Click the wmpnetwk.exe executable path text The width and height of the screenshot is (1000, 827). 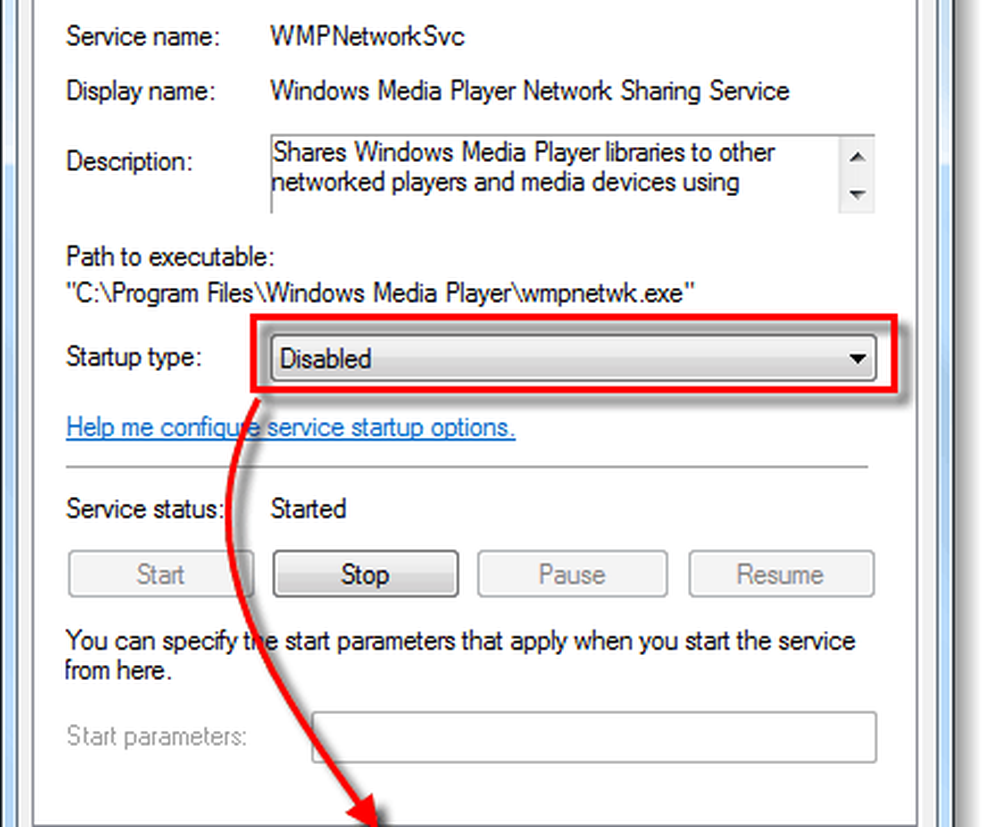click(381, 294)
